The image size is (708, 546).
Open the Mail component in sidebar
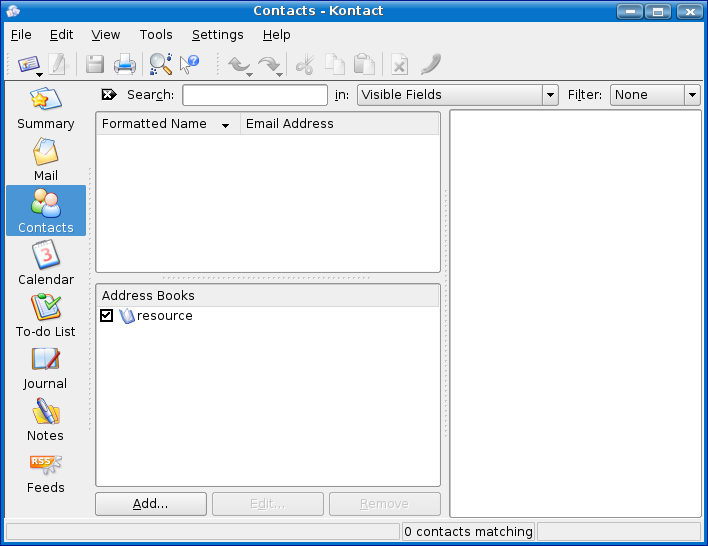46,159
